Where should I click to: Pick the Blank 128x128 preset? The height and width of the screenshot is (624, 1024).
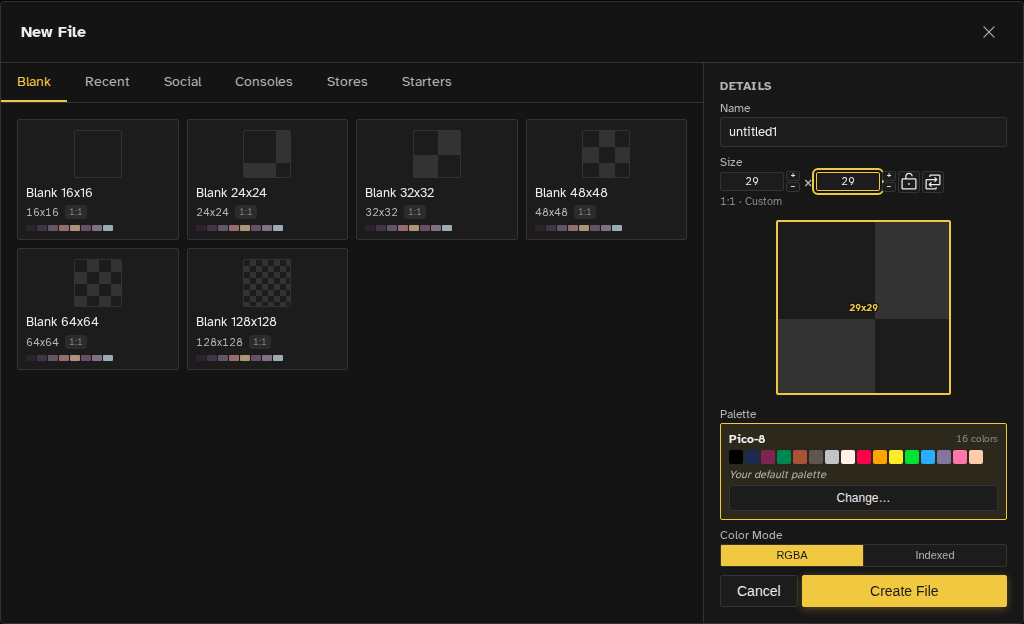click(x=267, y=309)
